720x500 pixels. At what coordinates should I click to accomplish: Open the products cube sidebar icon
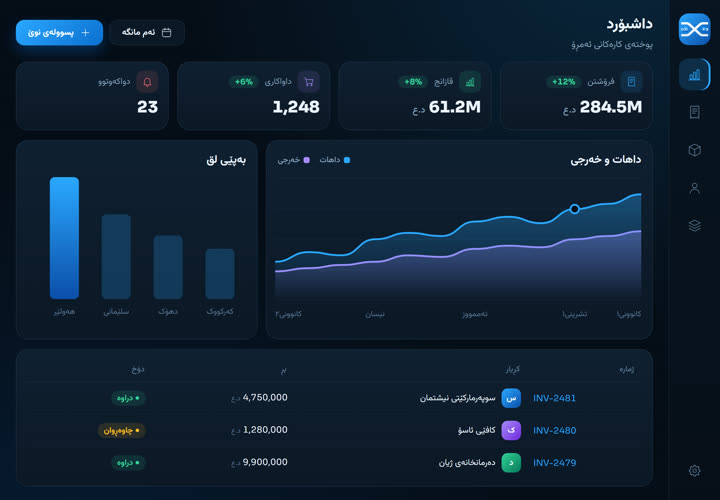(x=694, y=150)
